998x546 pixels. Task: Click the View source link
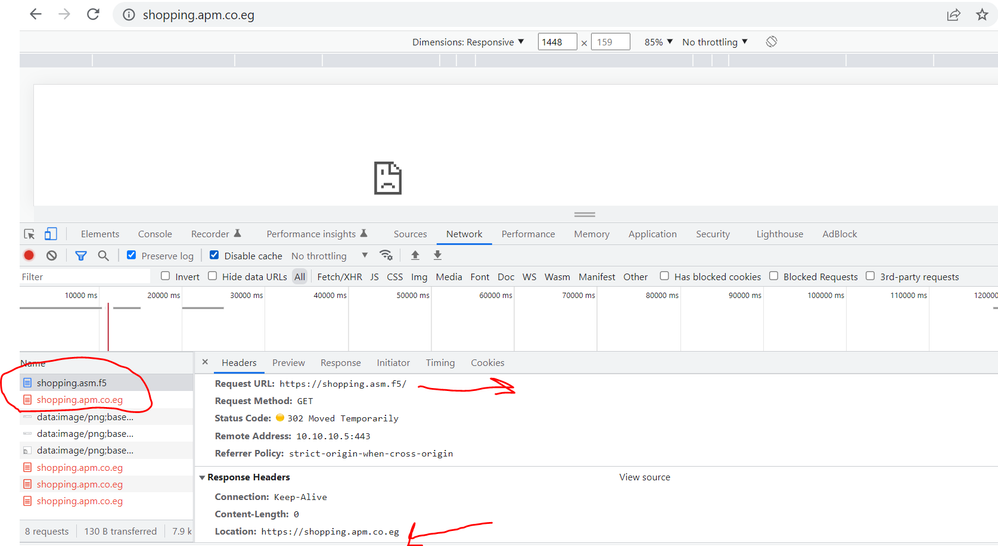pos(644,478)
